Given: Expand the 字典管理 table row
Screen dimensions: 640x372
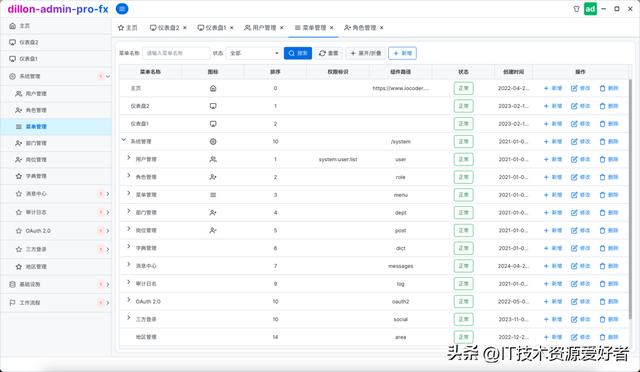Looking at the screenshot, I should [x=129, y=246].
